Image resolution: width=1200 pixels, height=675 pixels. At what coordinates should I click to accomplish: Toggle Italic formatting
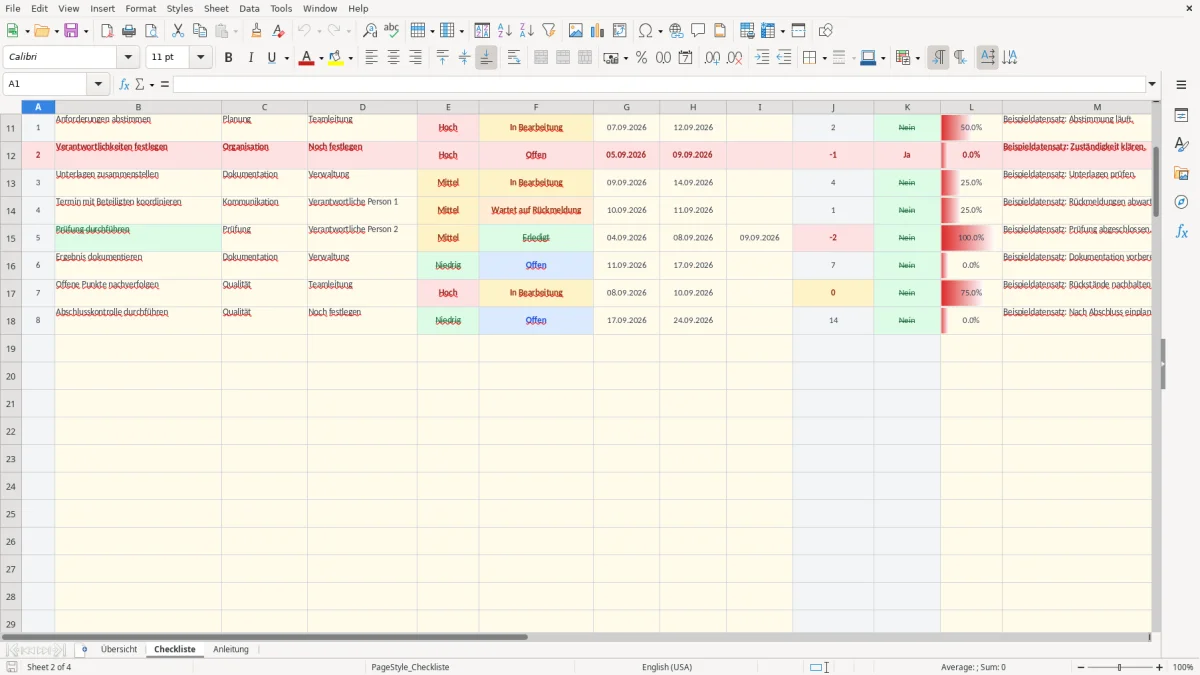[x=251, y=58]
